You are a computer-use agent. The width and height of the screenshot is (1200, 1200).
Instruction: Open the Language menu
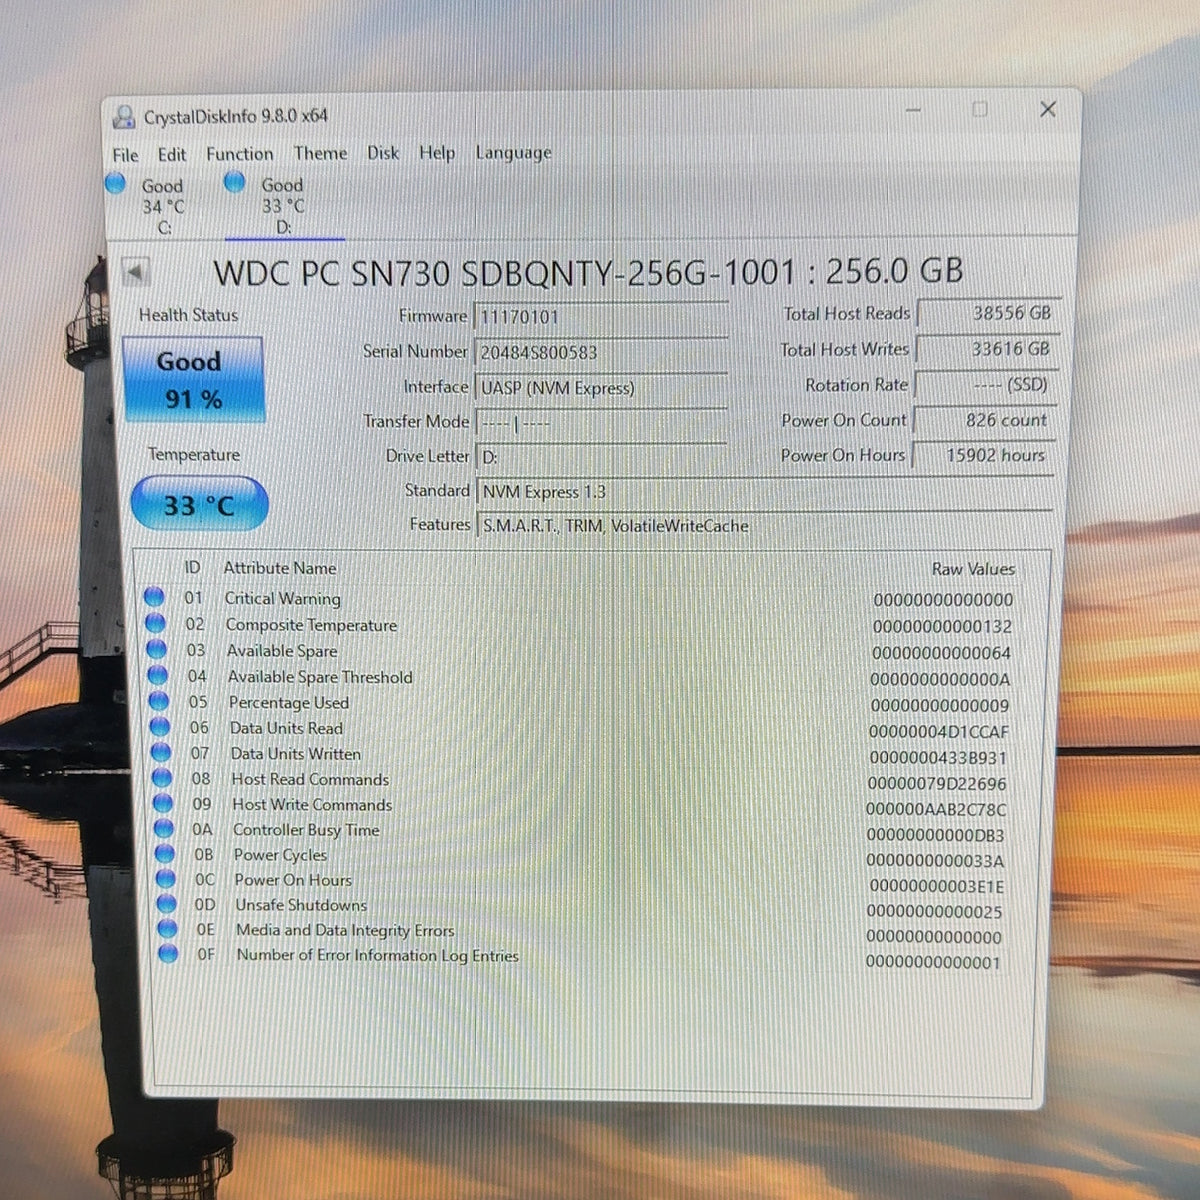click(x=513, y=152)
